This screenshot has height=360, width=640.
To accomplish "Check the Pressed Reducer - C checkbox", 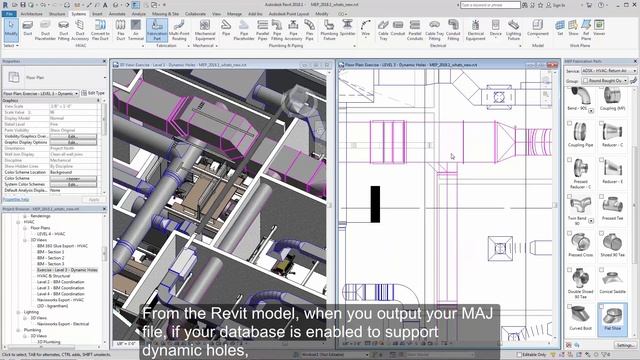I will 569,160.
